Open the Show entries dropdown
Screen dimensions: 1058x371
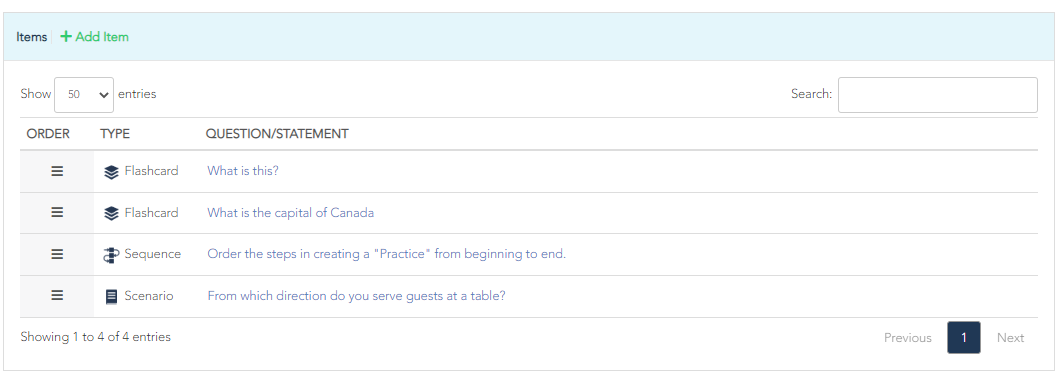(84, 94)
